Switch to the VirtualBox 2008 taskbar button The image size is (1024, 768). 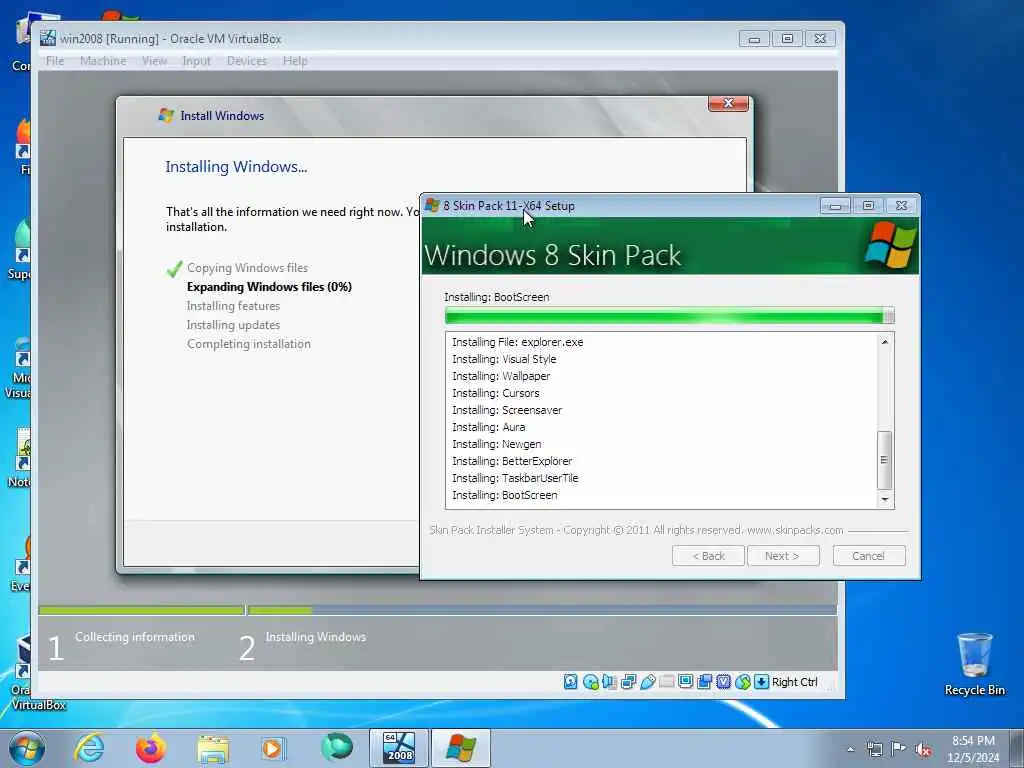click(x=399, y=748)
